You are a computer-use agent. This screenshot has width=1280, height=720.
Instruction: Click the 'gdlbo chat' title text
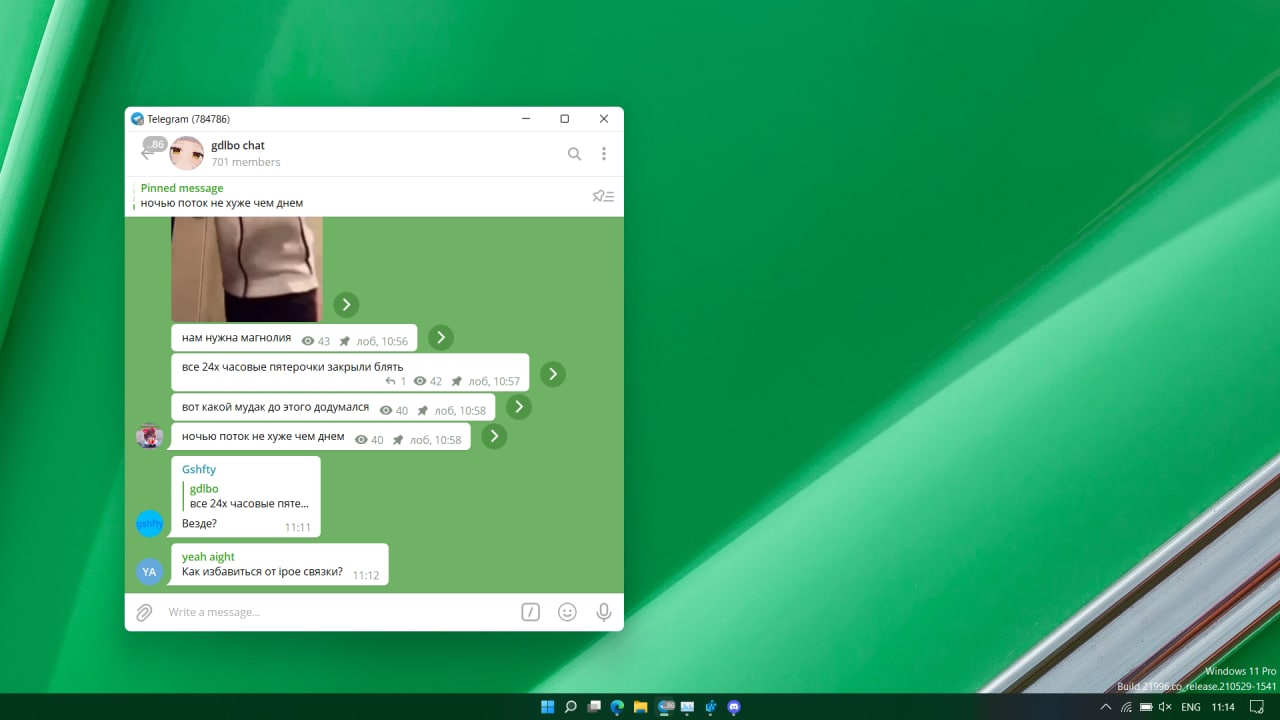point(238,146)
